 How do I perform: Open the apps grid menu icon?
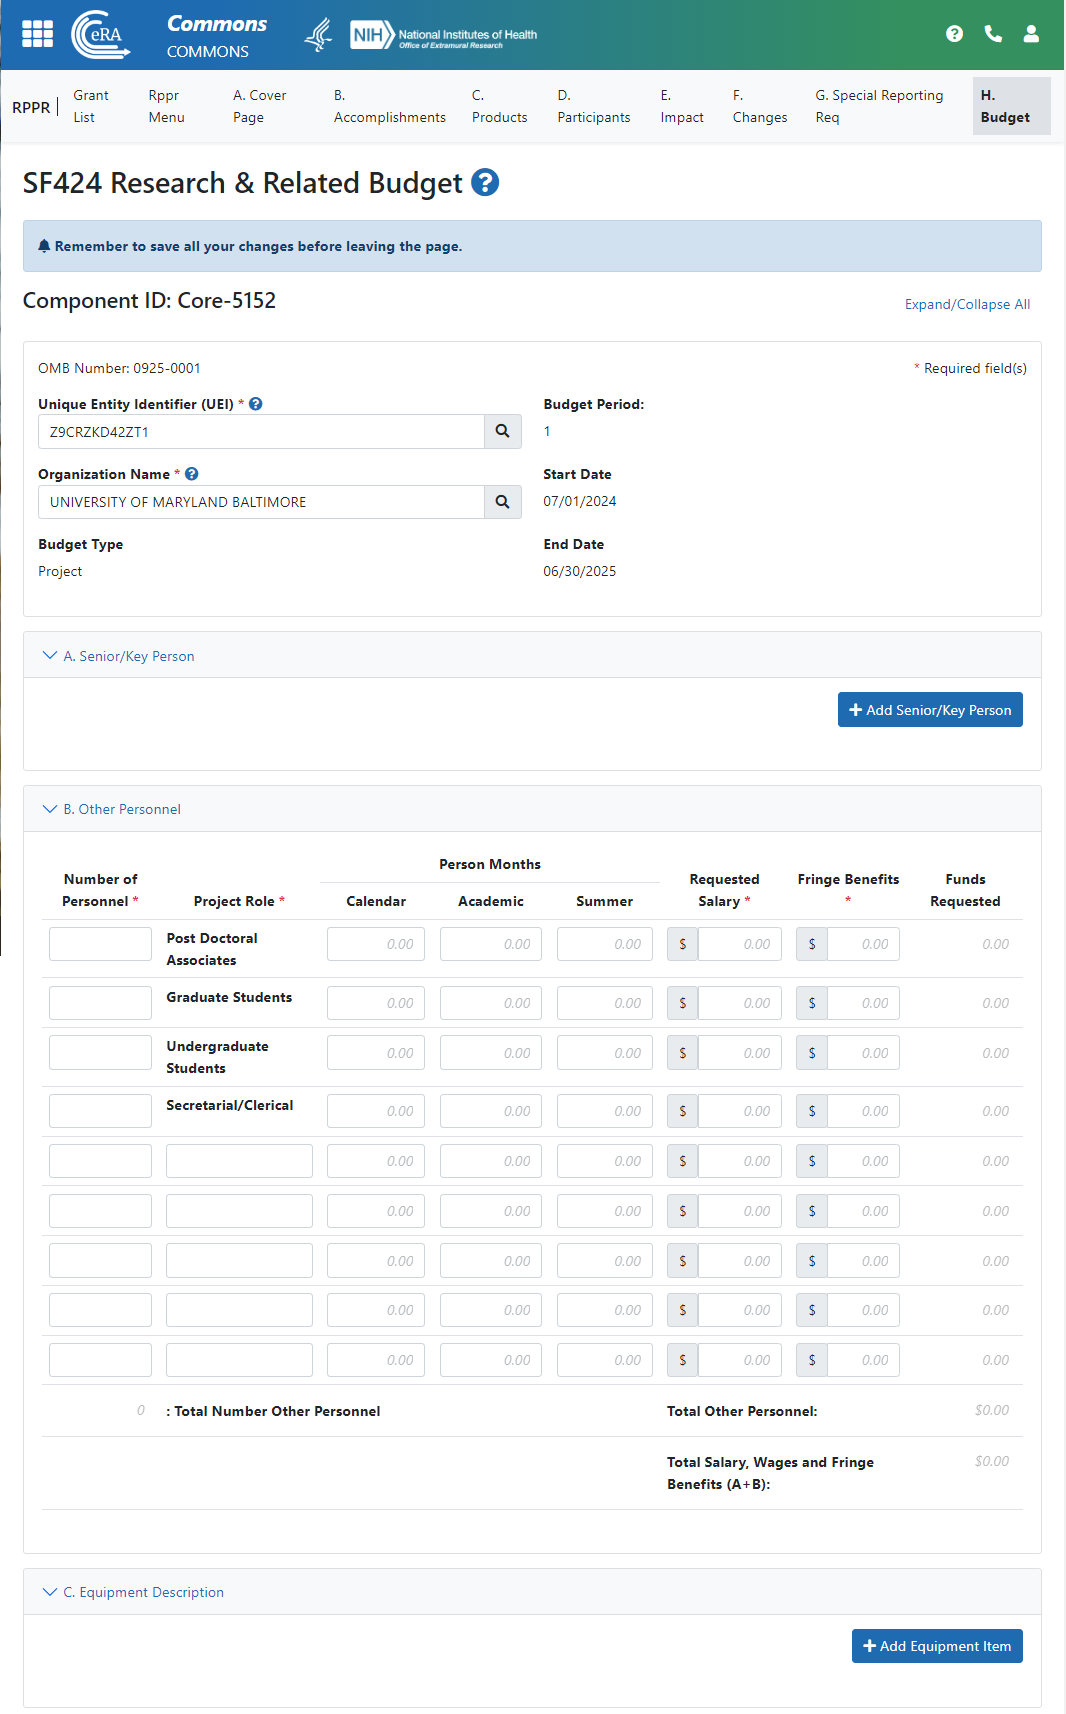click(37, 34)
